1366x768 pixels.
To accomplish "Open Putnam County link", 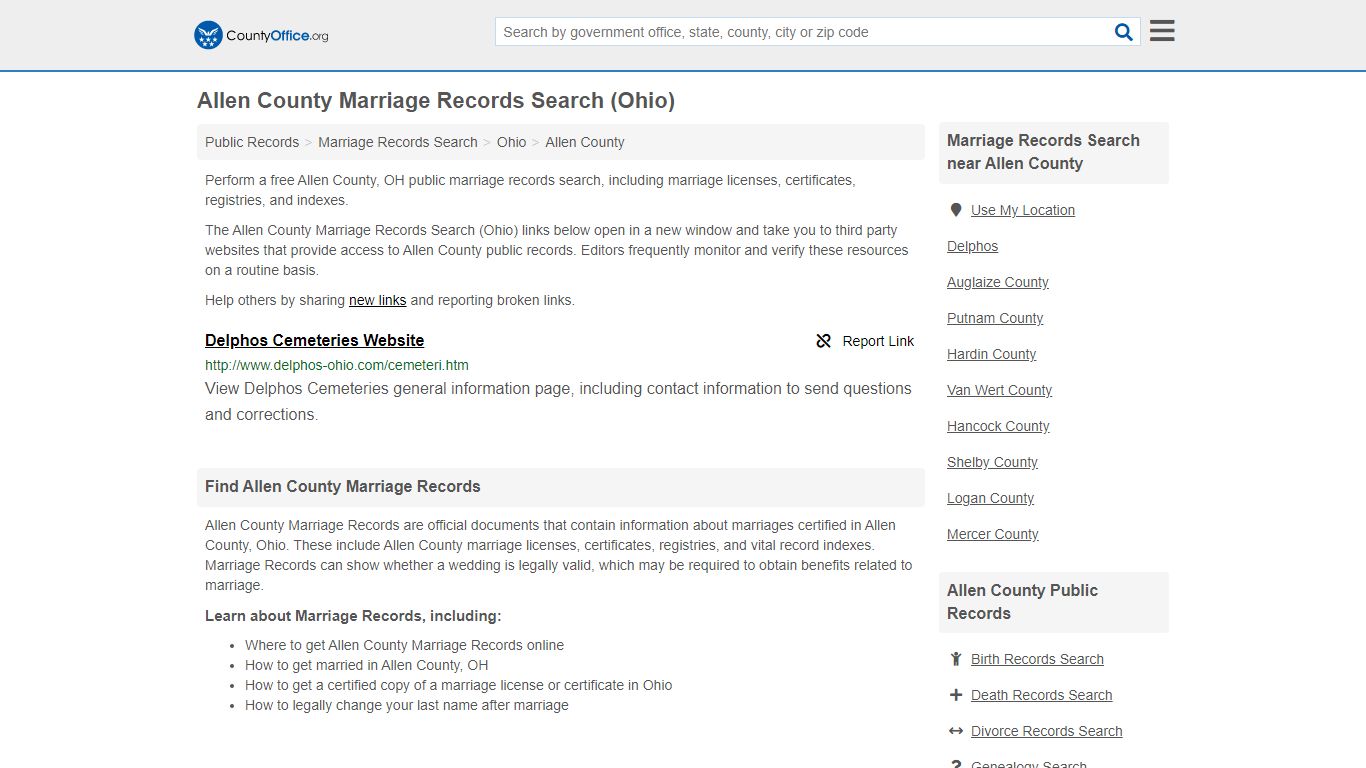I will [995, 318].
